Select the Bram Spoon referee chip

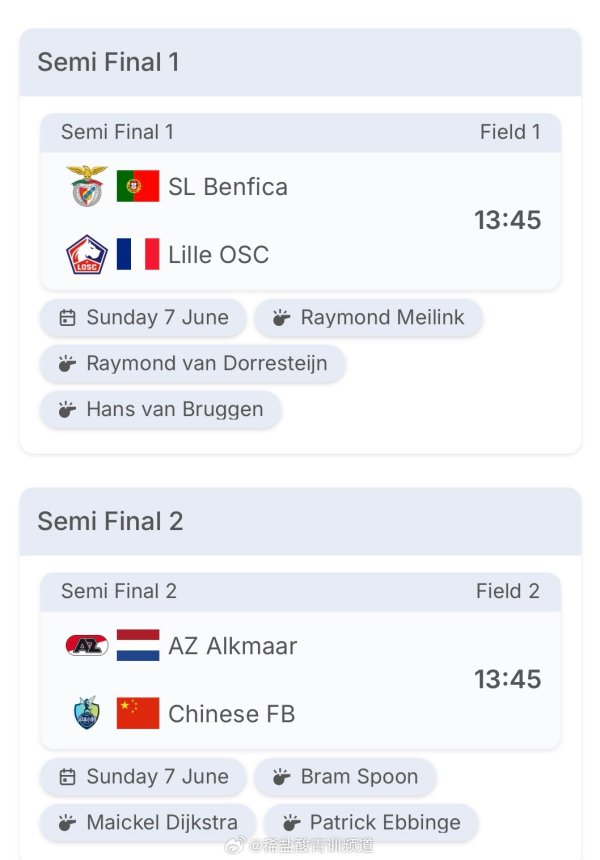coord(345,777)
